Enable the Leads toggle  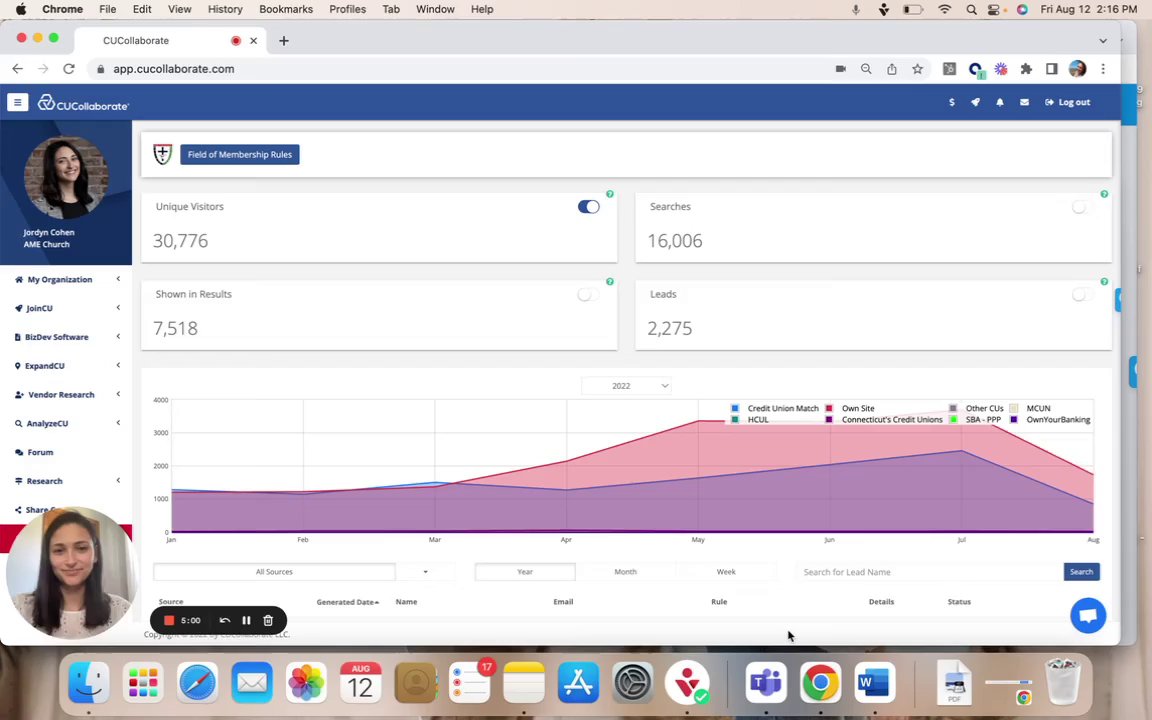1081,294
